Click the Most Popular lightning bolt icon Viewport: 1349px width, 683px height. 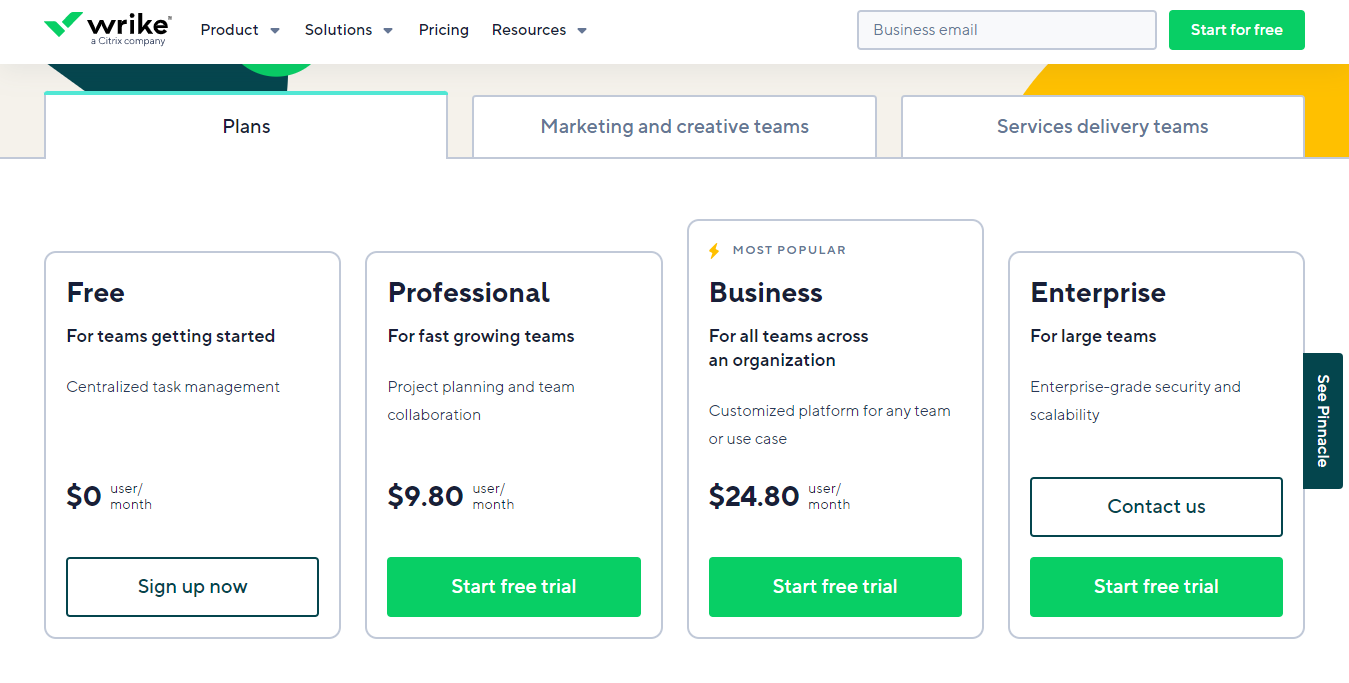point(714,251)
